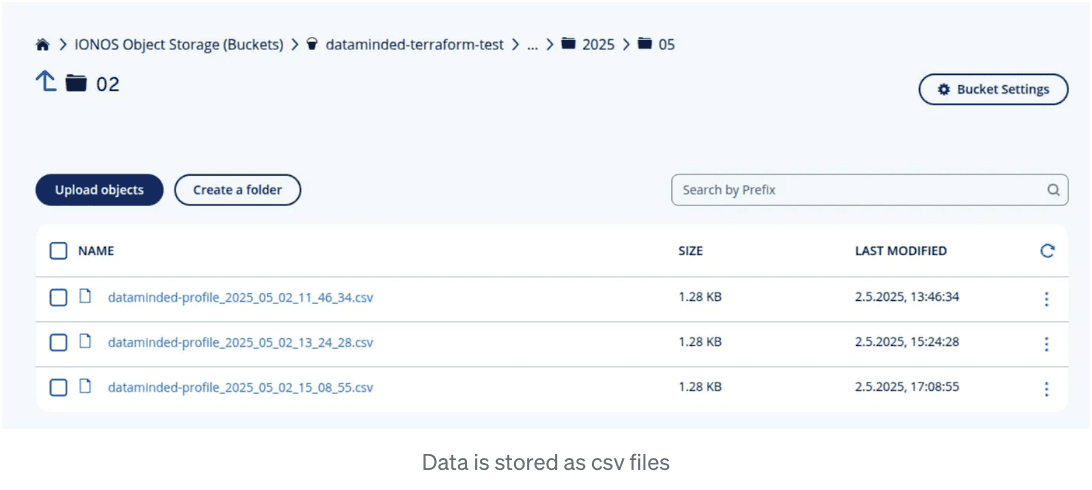Click the 02 folder title icon
Image resolution: width=1092 pixels, height=490 pixels.
click(76, 84)
